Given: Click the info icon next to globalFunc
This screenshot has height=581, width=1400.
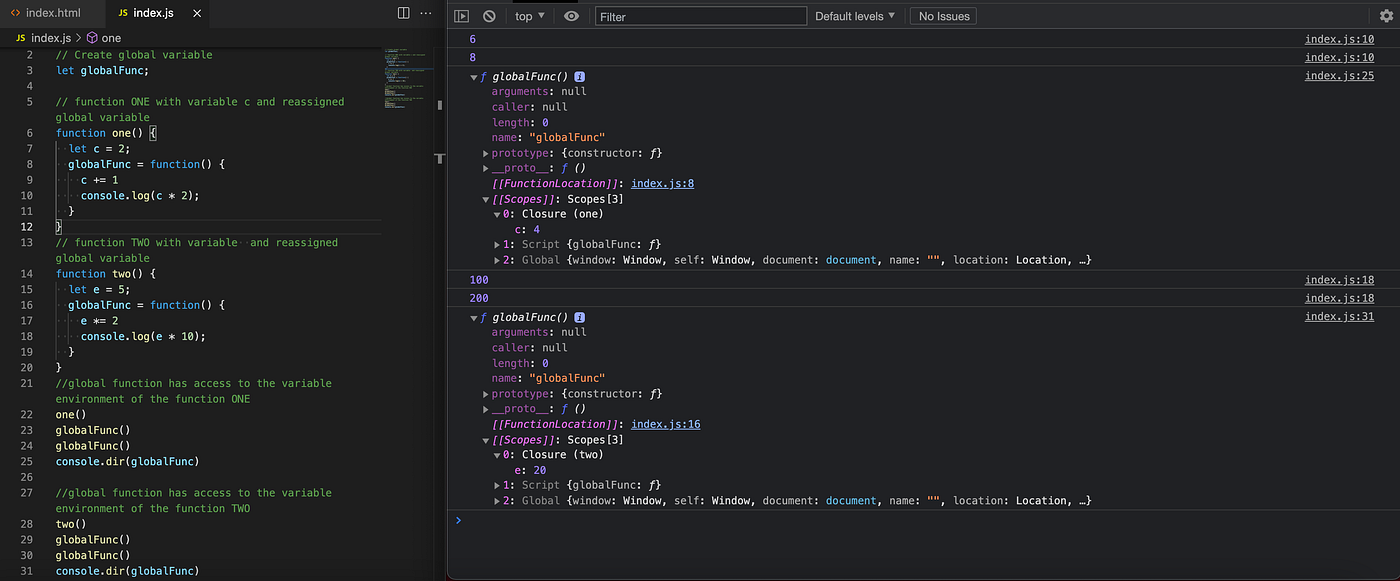Looking at the screenshot, I should coord(579,76).
